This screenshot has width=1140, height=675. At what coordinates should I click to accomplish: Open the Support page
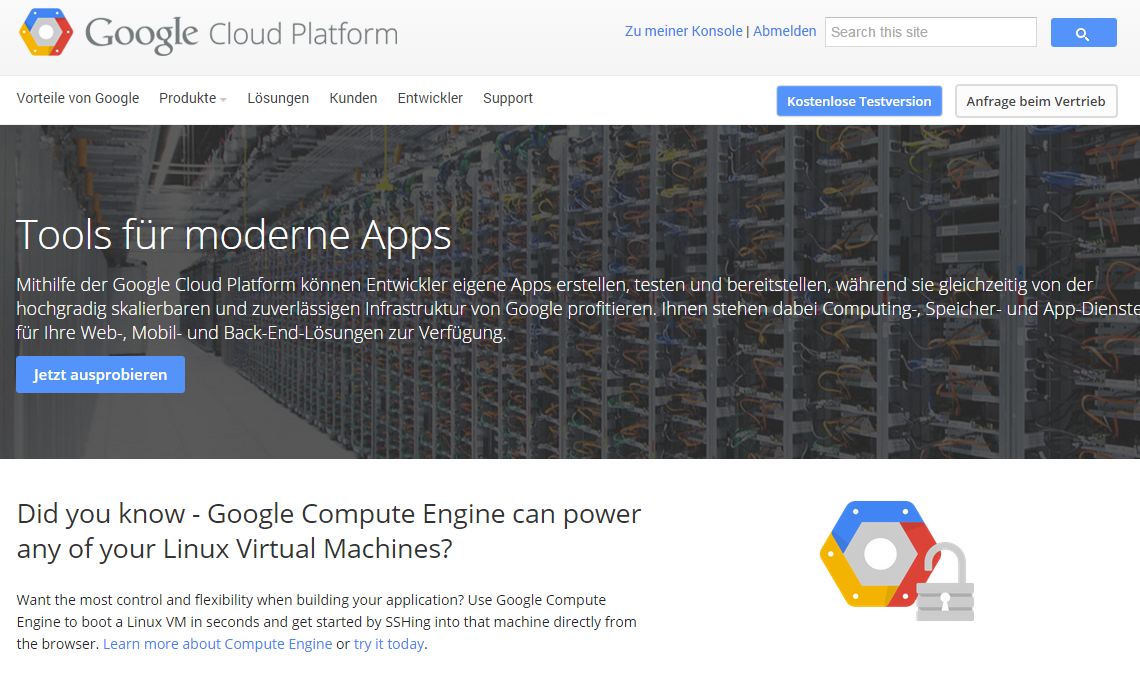507,98
